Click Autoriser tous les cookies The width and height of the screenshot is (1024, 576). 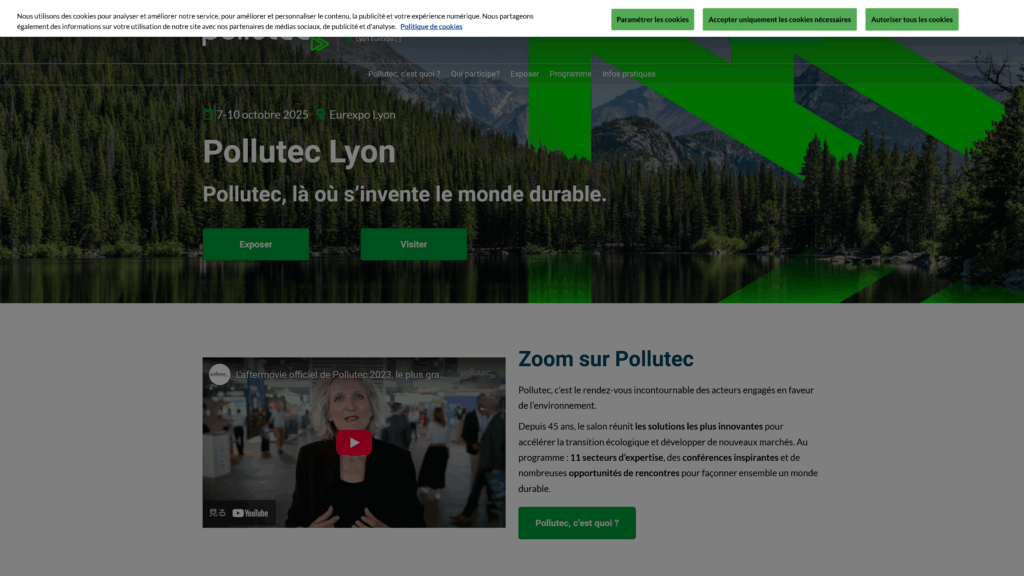(x=912, y=20)
